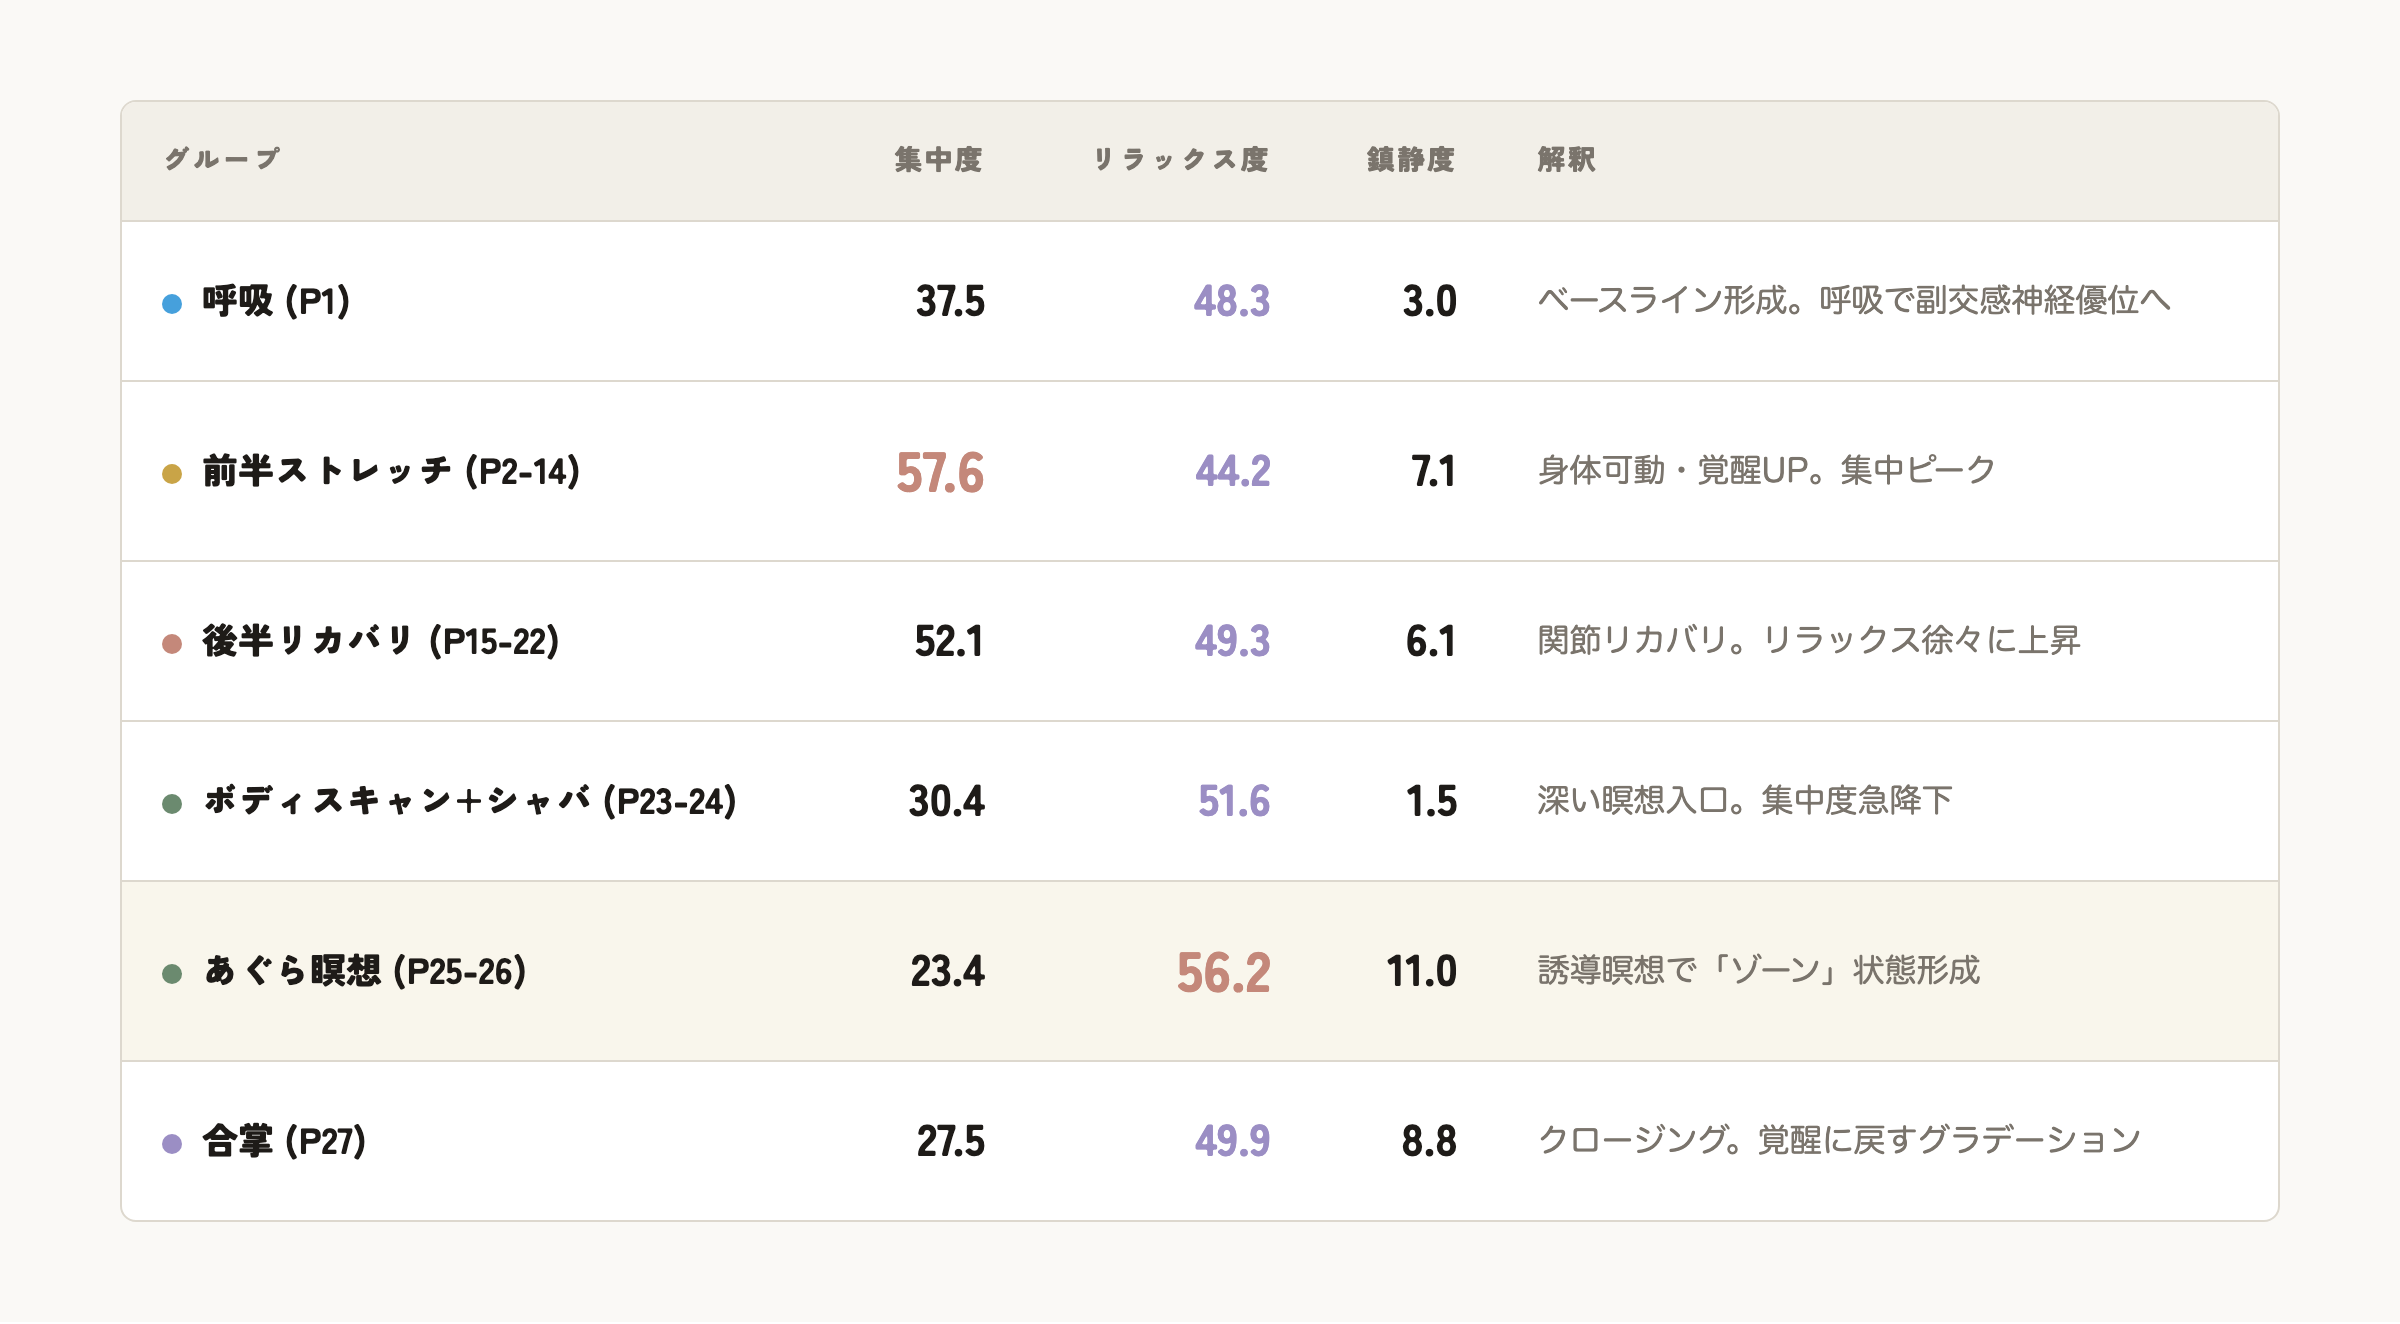Select the 呼吸 (P1) row label
This screenshot has width=2400, height=1324.
click(276, 301)
